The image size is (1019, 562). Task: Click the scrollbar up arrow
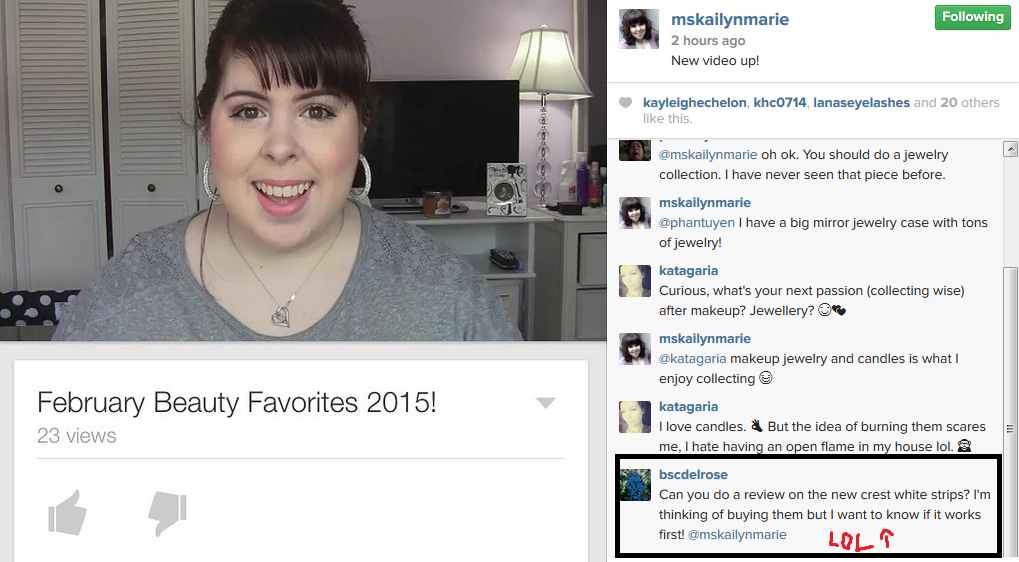pos(1011,149)
